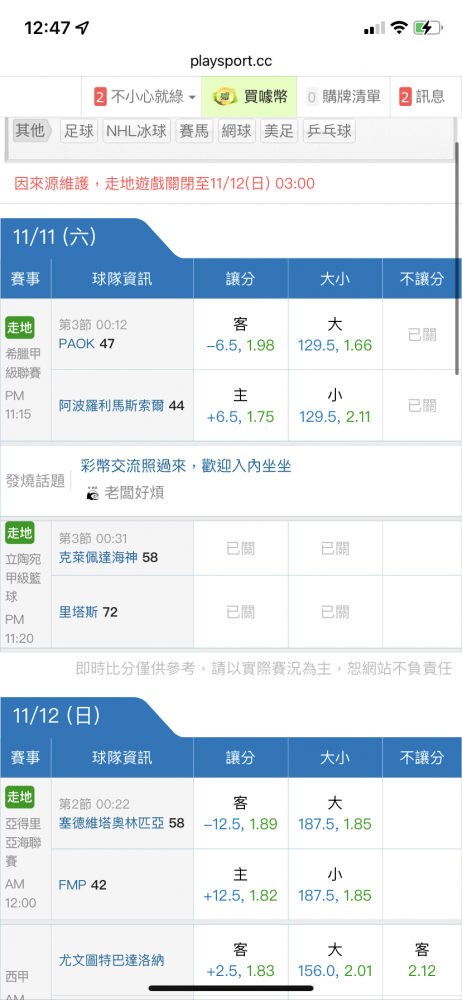Tap the 走地 badge for the 亞得里亞海聯賽 game
Screen dimensions: 462x1000
[20, 797]
